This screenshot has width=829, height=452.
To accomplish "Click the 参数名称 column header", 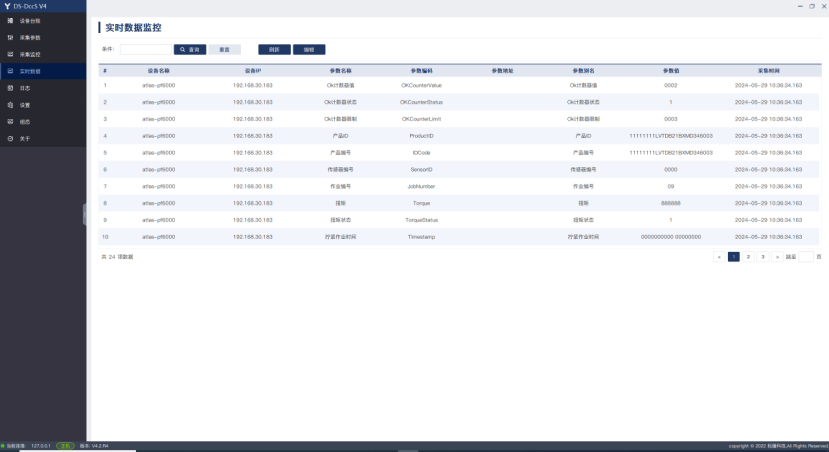I will [340, 71].
